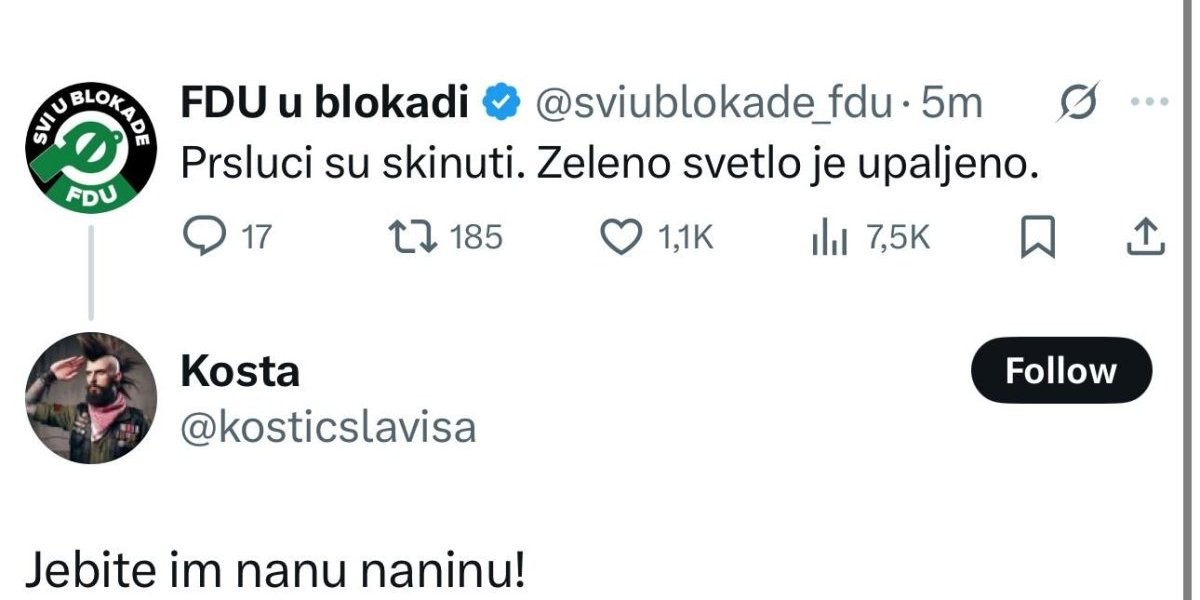
Task: Click the 'Jebite im nanu naninu!' reply text
Action: point(274,573)
